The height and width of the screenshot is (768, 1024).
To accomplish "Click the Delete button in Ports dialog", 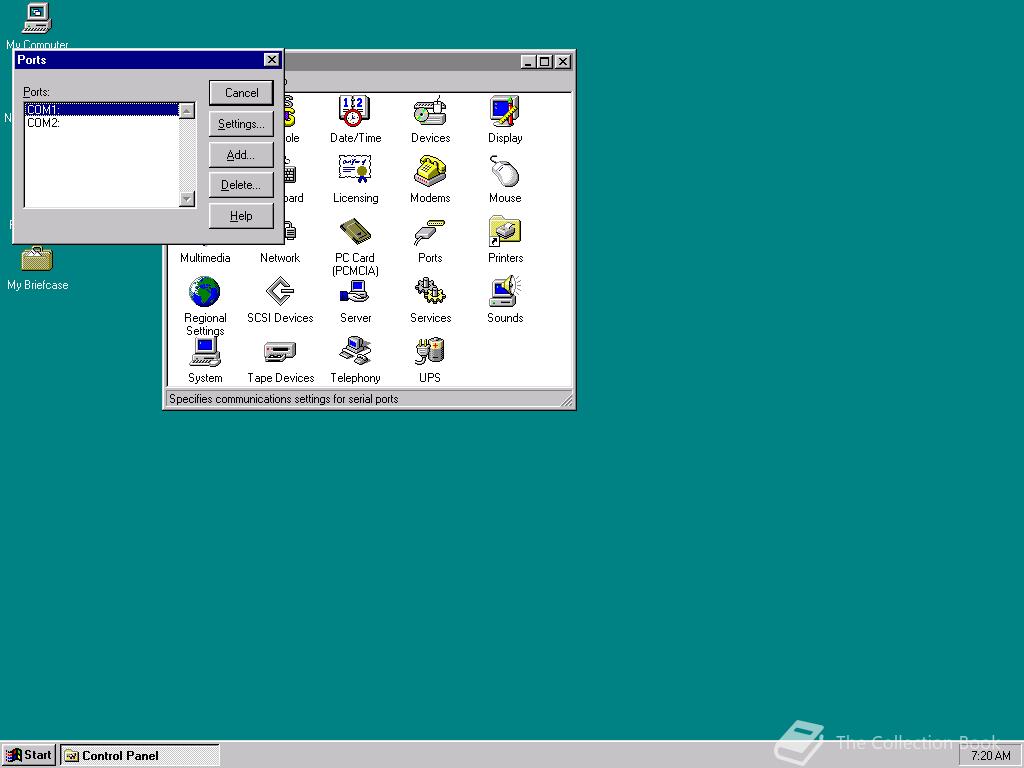I will click(240, 184).
